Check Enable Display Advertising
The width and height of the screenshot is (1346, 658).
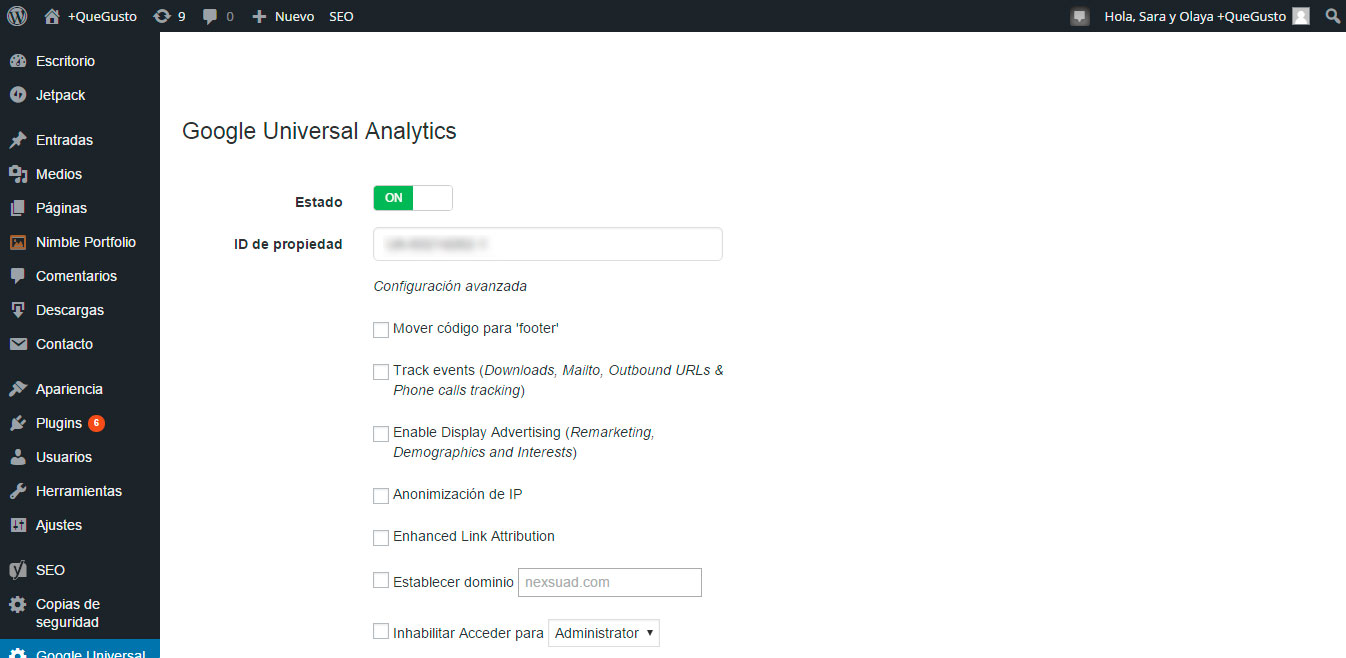point(381,434)
